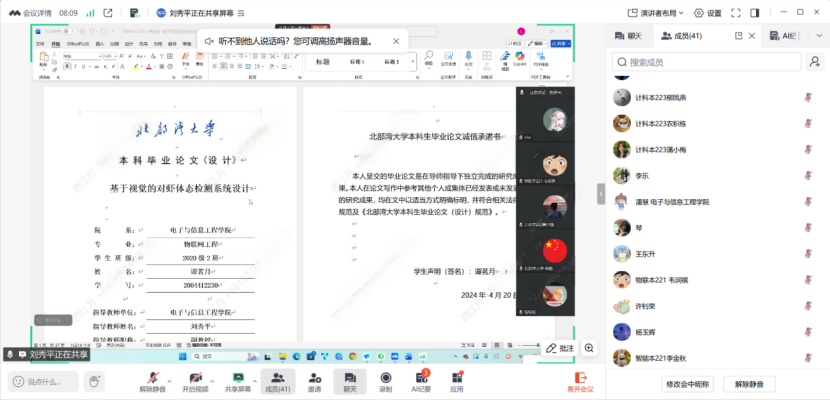Viewport: 830px width, 400px height.
Task: Start sharing with 共享屏幕 icon
Action: point(236,378)
